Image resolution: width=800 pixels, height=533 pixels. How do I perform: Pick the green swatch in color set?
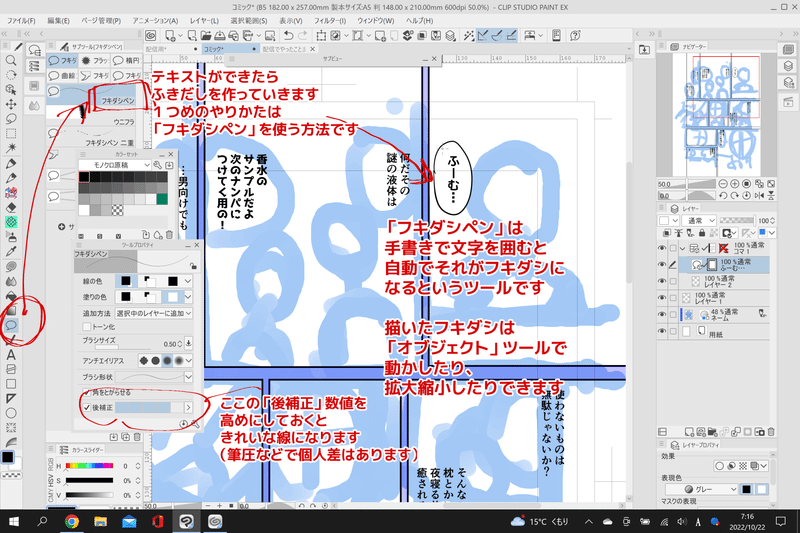162,199
